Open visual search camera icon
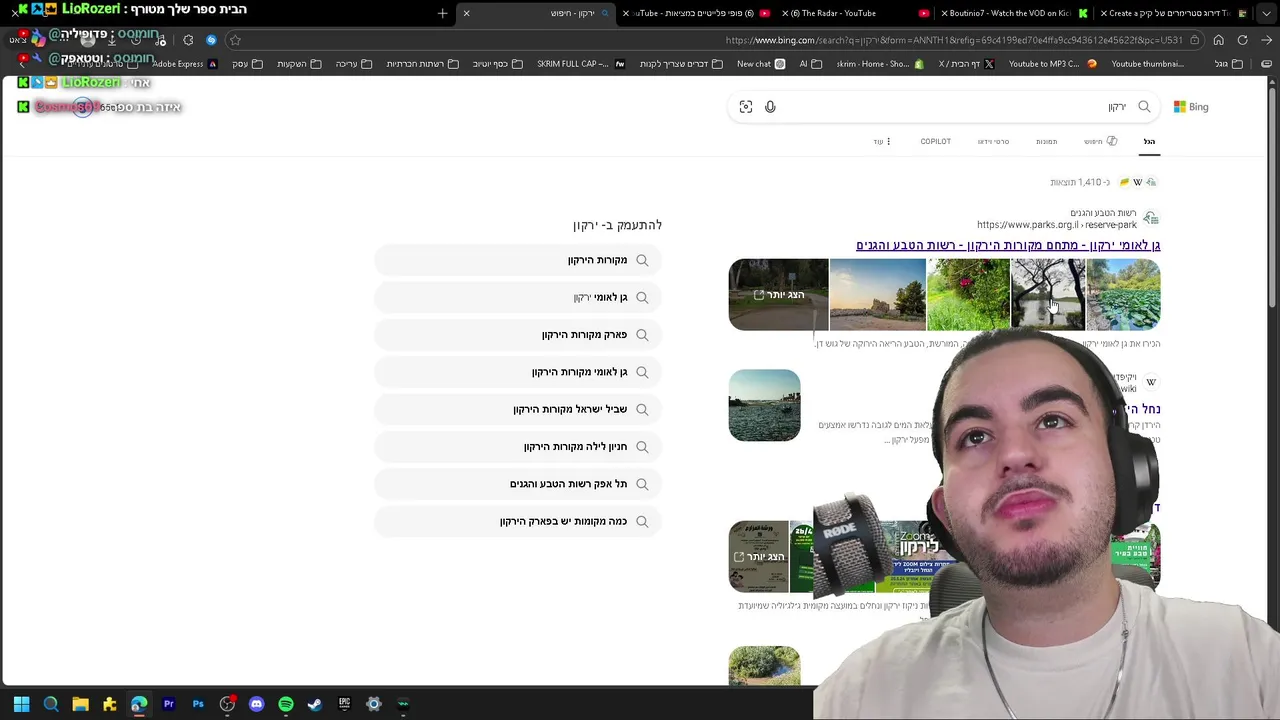 pyautogui.click(x=746, y=107)
